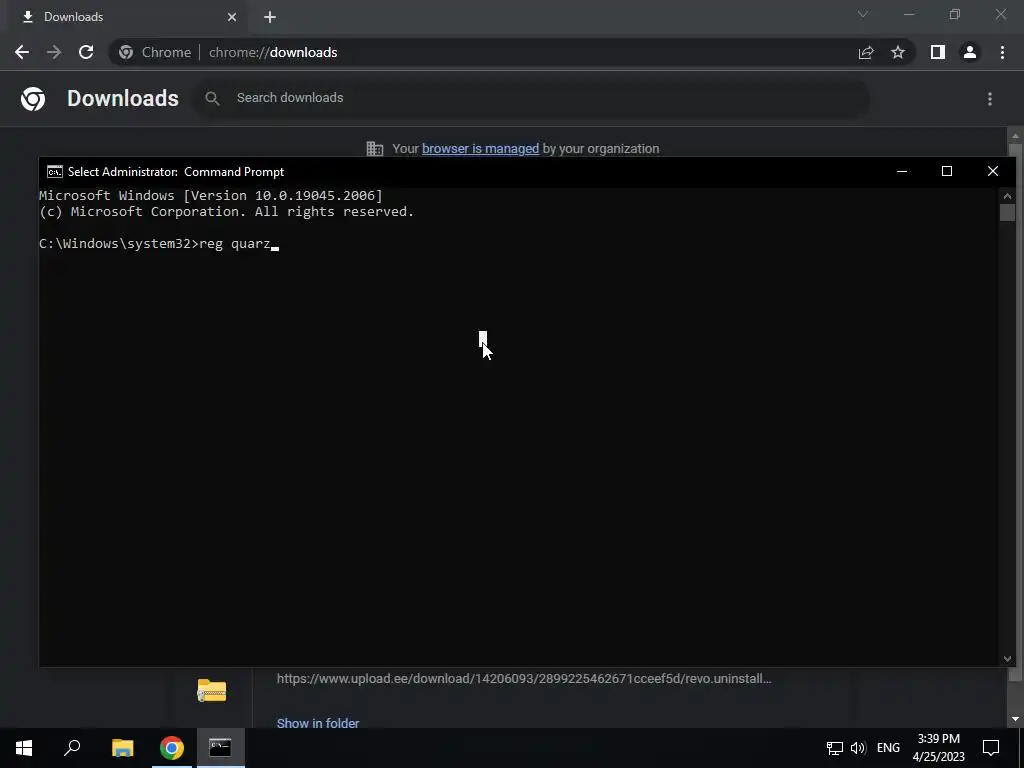Bookmark this tab with the star icon
This screenshot has width=1024, height=768.
[x=898, y=52]
